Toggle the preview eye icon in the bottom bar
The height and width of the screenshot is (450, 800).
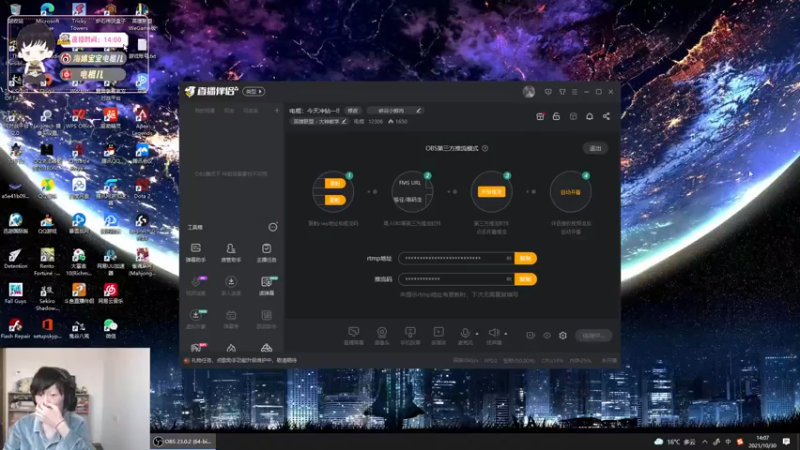[x=547, y=335]
